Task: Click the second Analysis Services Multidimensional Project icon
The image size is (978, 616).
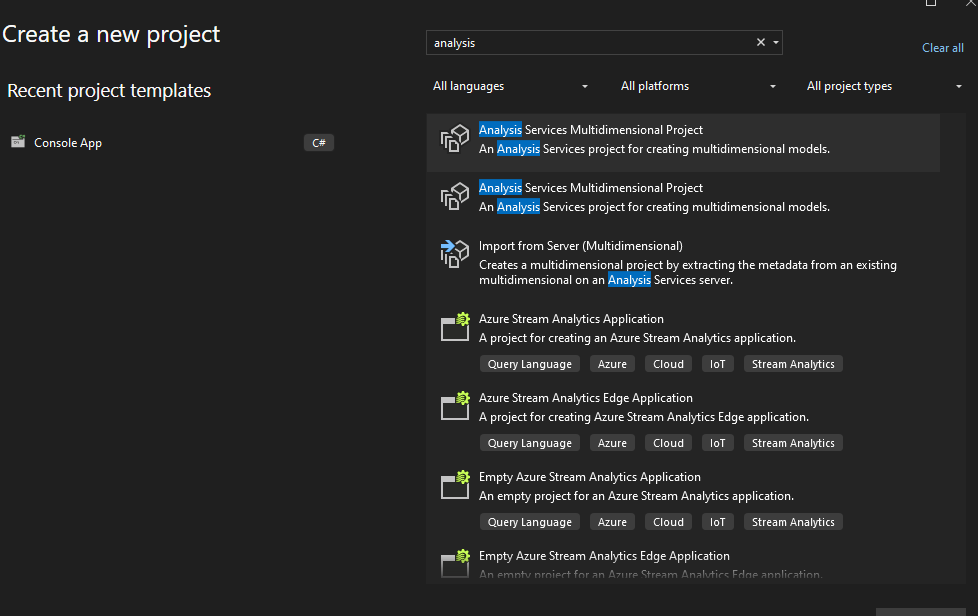Action: point(455,196)
